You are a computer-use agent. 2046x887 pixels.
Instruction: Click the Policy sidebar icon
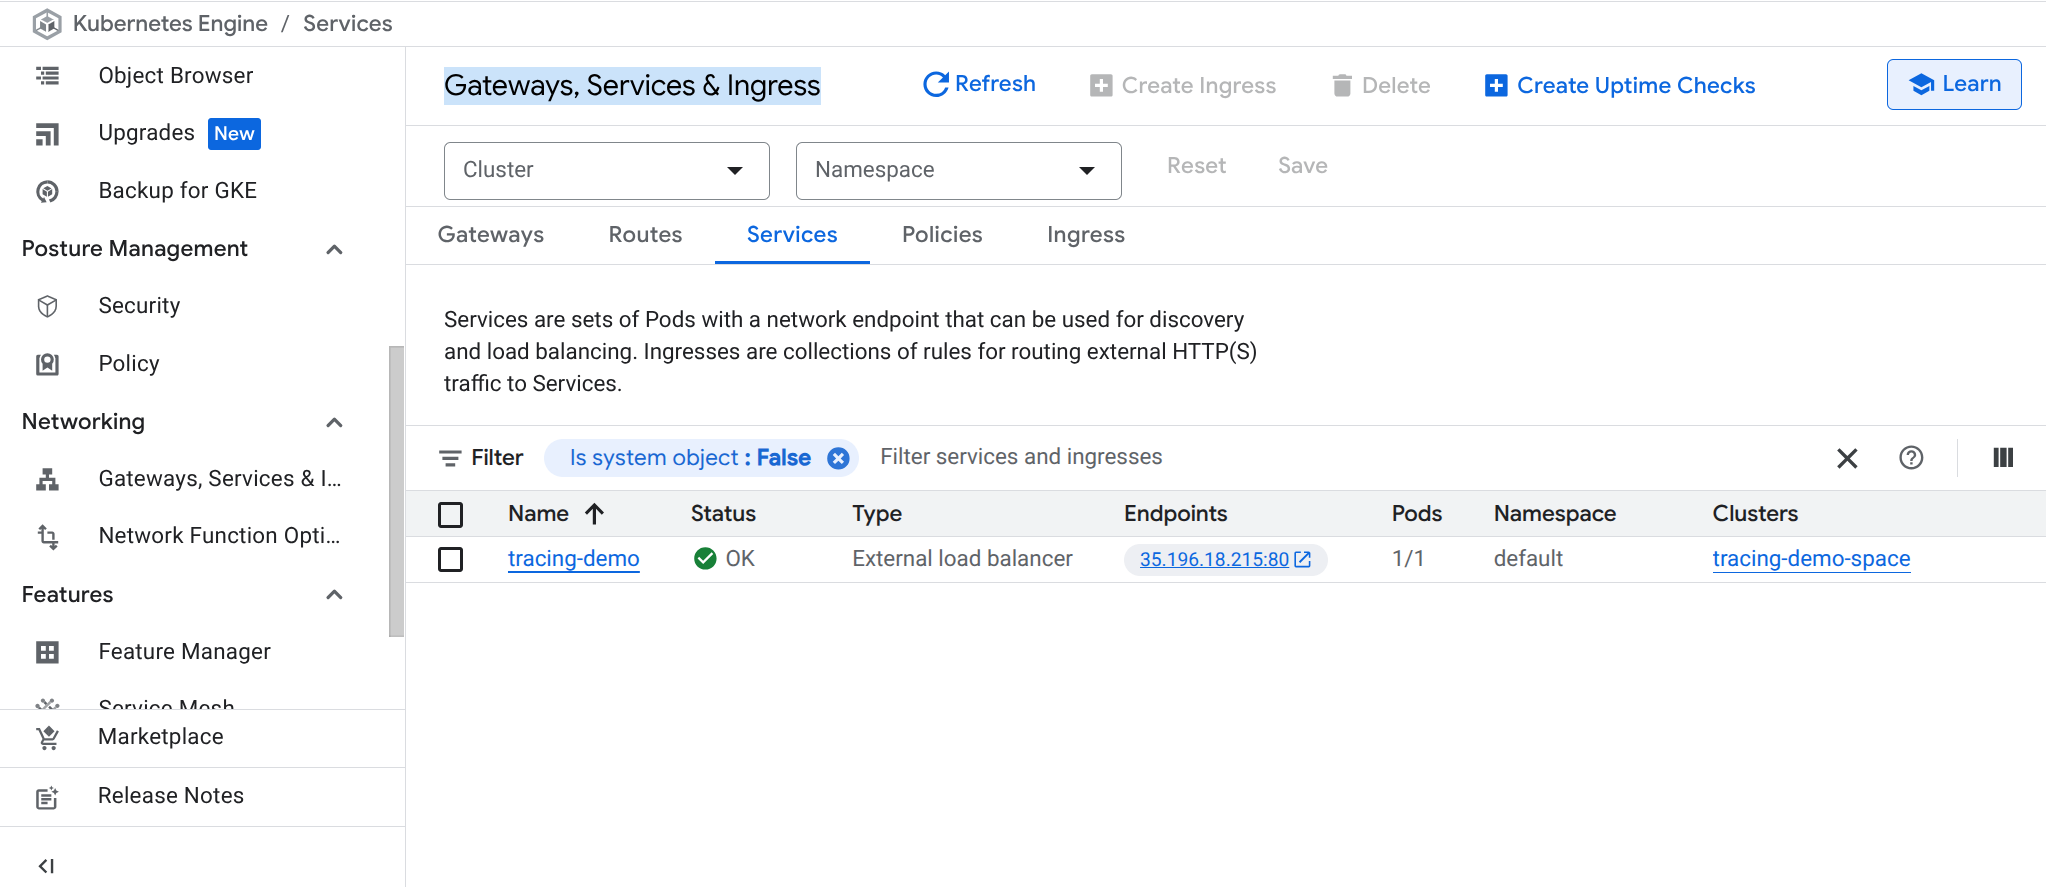point(47,364)
